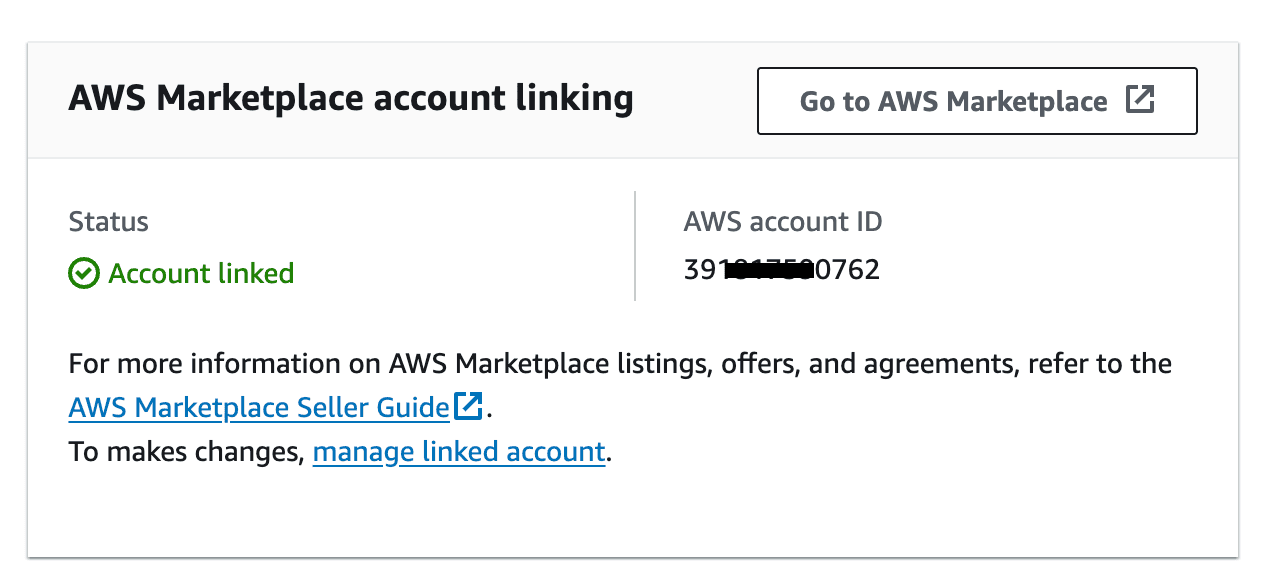Select the partially hidden AWS account ID number
Screen dimensions: 1262x578
tap(781, 268)
